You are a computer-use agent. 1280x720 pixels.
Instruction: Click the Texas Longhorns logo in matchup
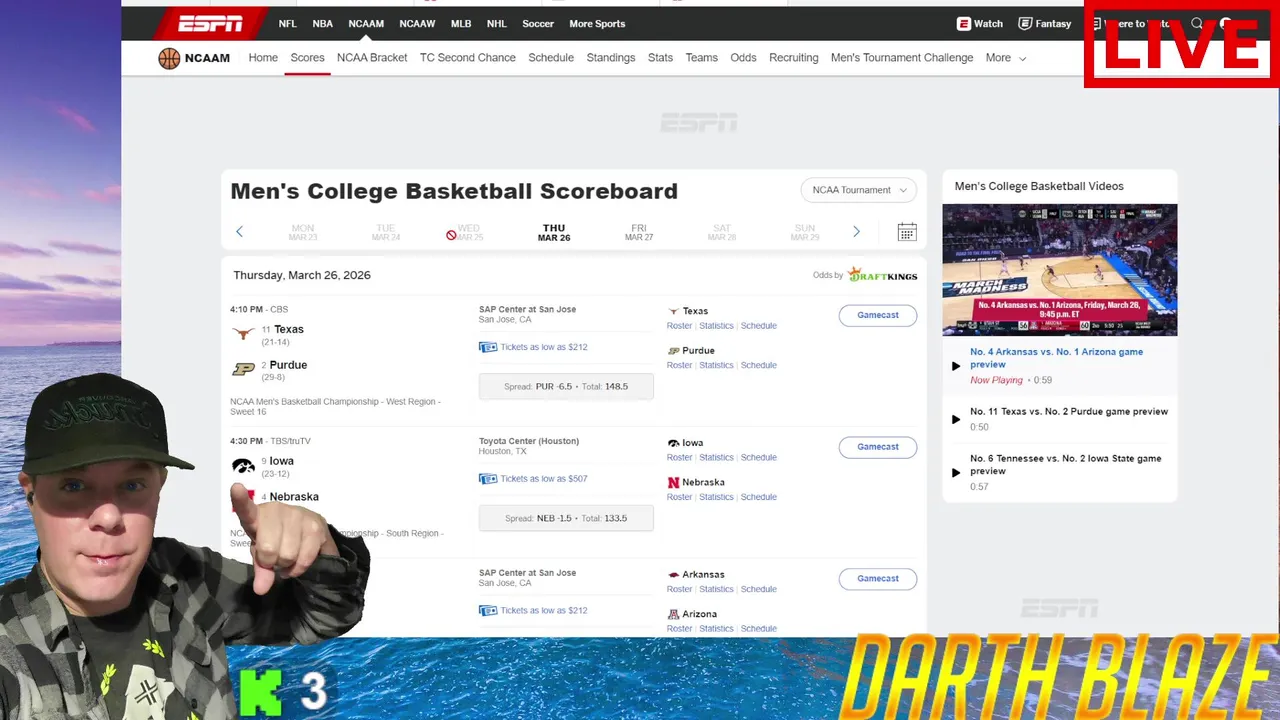point(243,333)
